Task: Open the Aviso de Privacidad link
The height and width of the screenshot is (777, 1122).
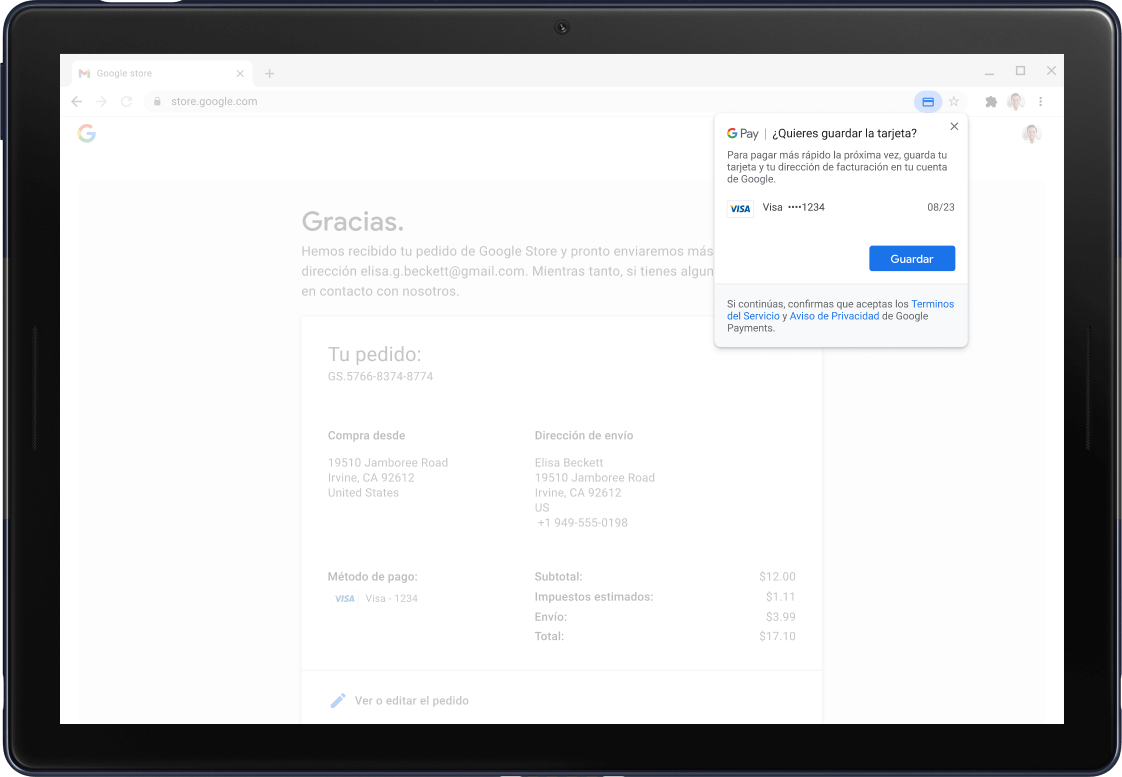Action: (x=834, y=316)
